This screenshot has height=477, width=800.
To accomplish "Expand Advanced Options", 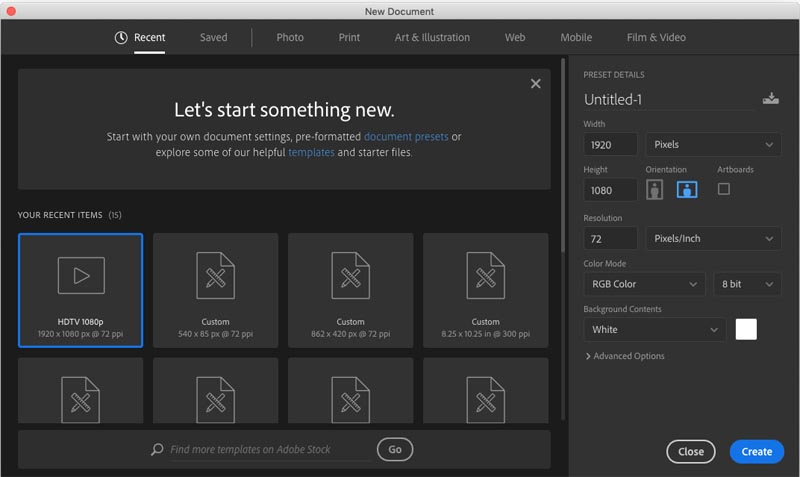I will (625, 356).
